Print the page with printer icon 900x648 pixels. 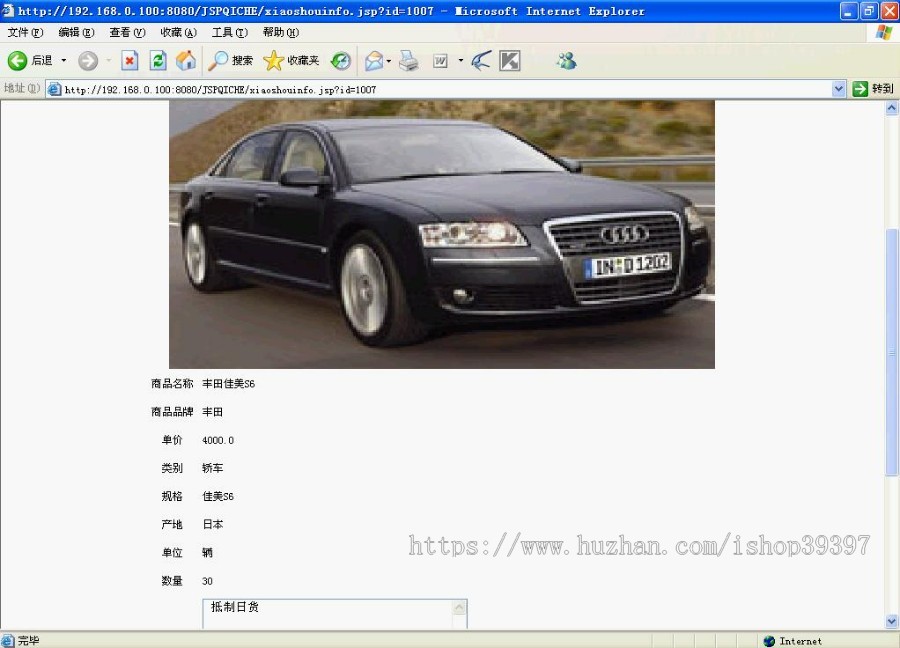(408, 60)
